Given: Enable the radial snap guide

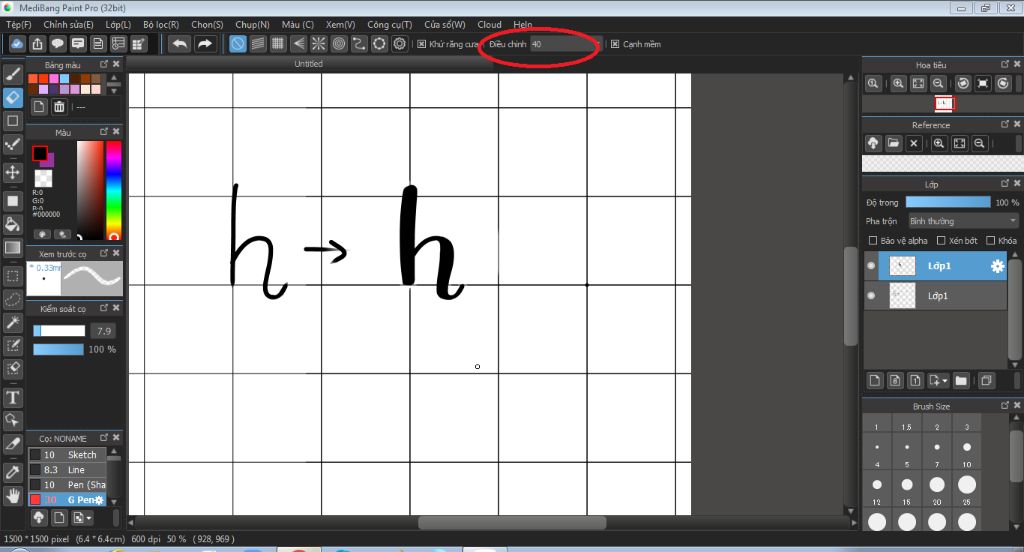Looking at the screenshot, I should tap(319, 44).
